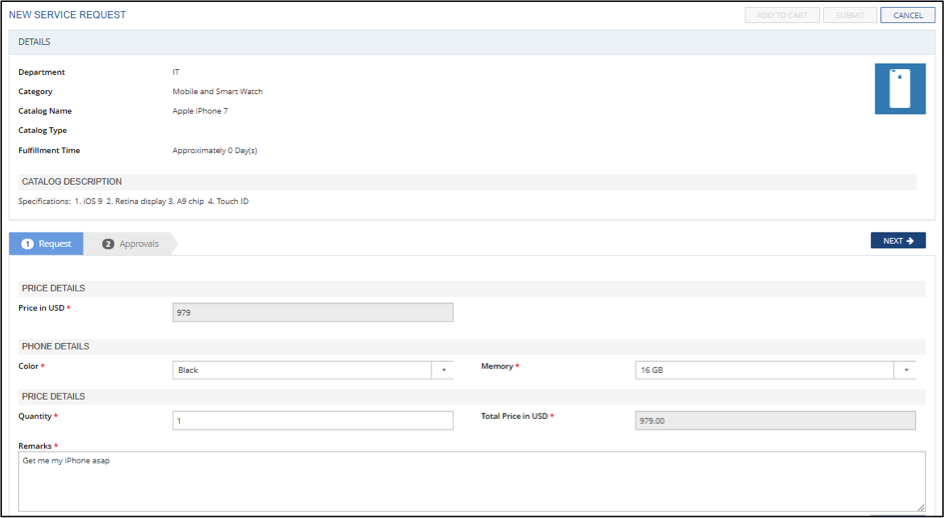Screen dimensions: 944x518
Task: Click the Price in USD field
Action: (x=313, y=313)
